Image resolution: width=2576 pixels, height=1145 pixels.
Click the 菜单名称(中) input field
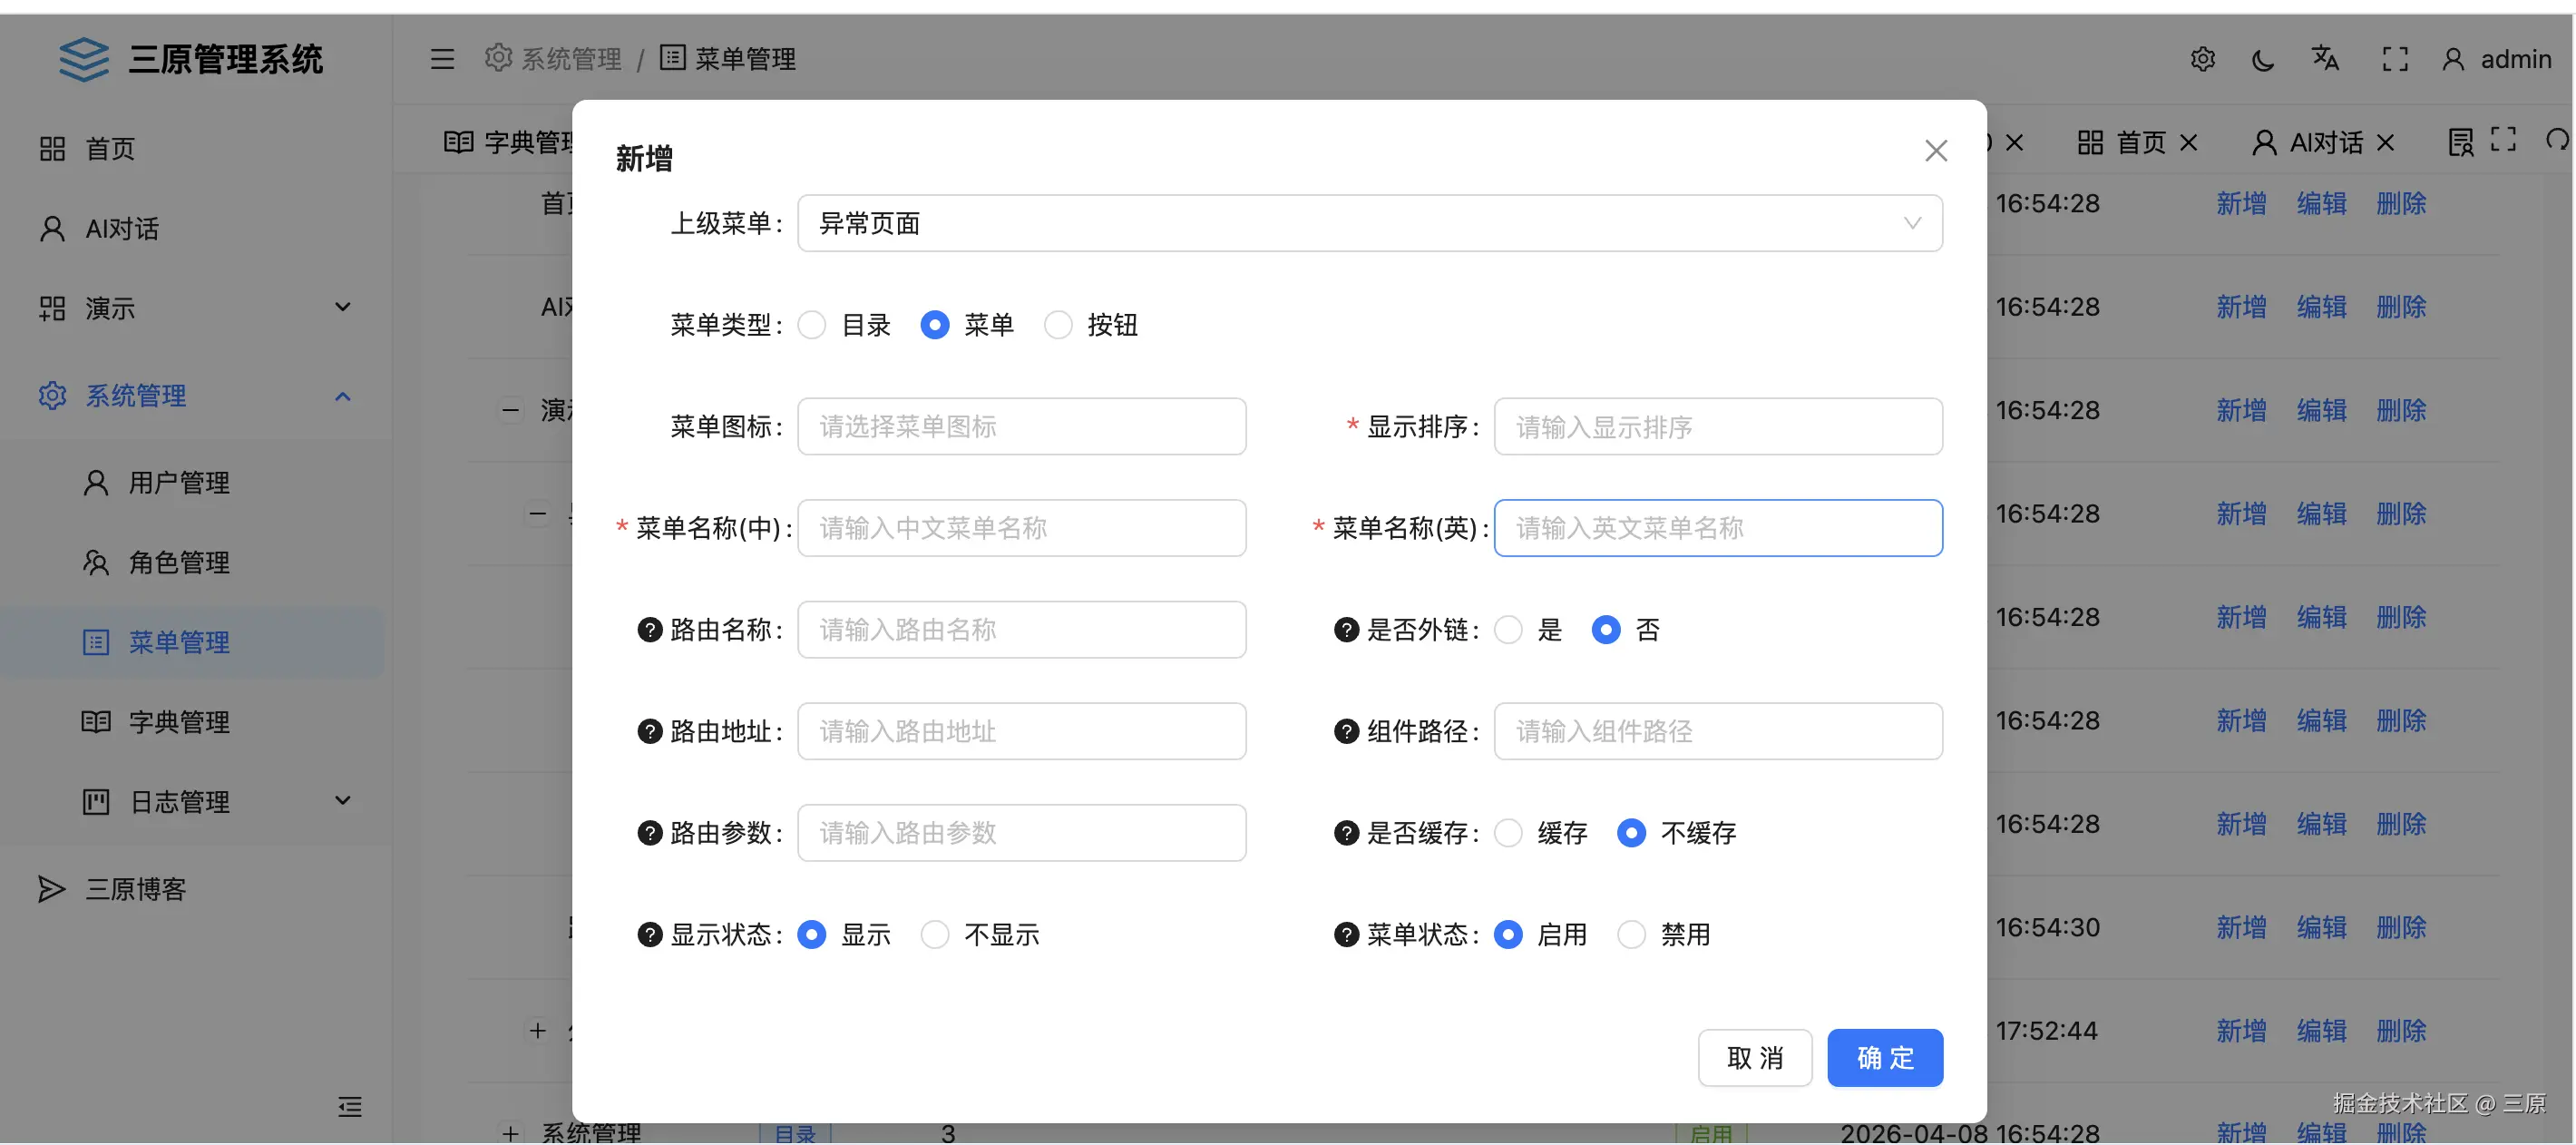(1021, 528)
